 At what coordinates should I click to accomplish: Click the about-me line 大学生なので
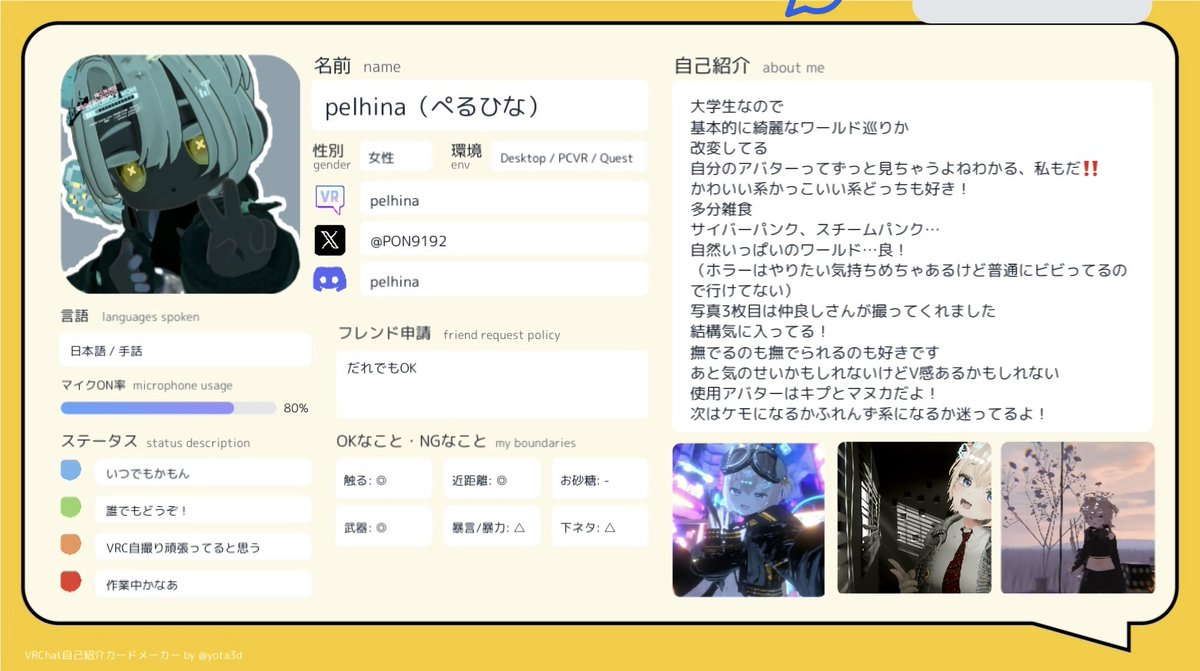pyautogui.click(x=736, y=106)
